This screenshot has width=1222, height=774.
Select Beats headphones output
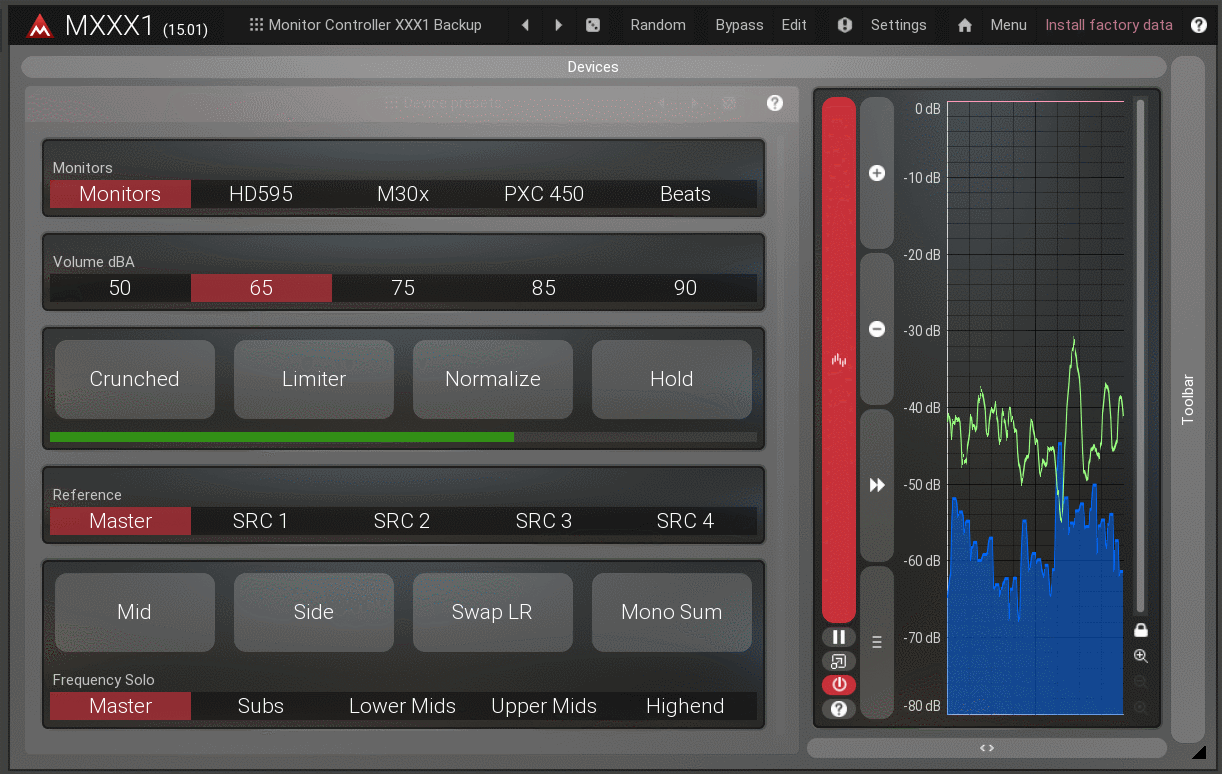tap(685, 194)
